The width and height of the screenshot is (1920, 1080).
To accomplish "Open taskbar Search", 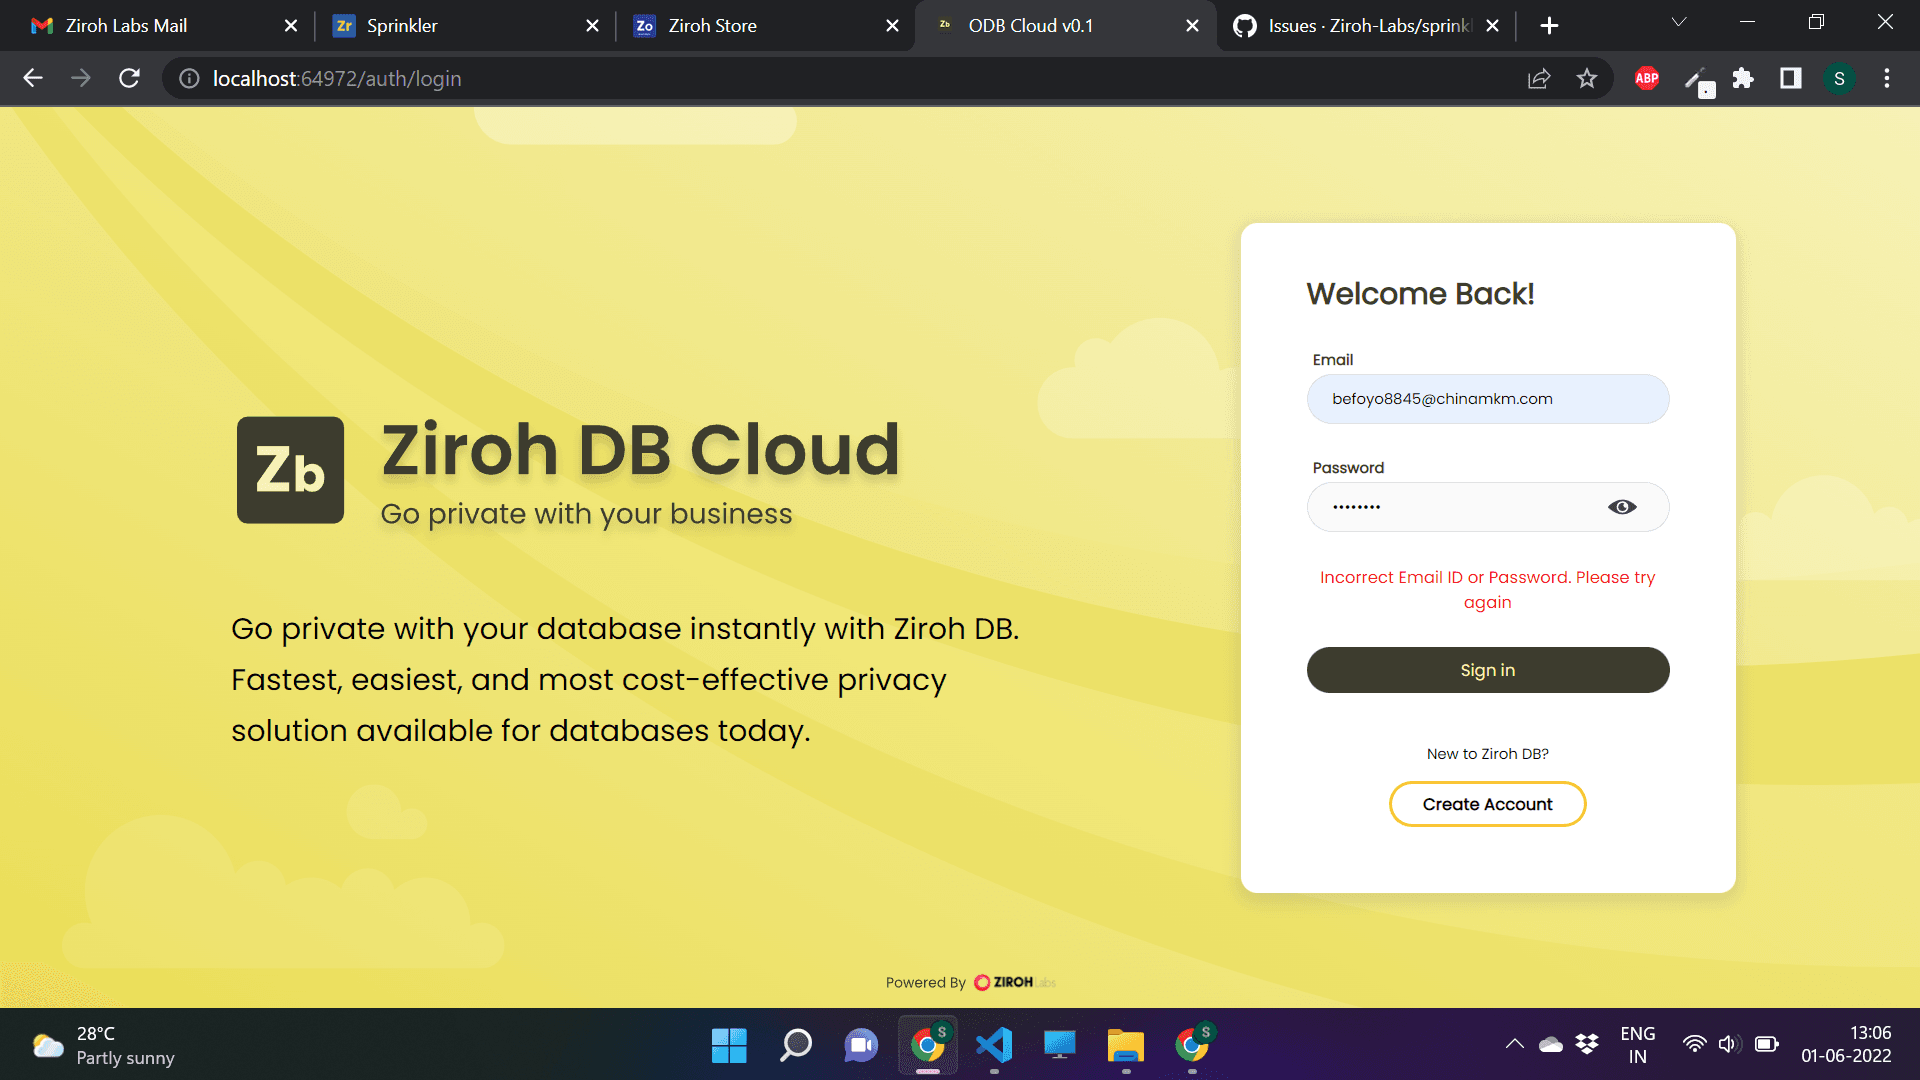I will [796, 1046].
